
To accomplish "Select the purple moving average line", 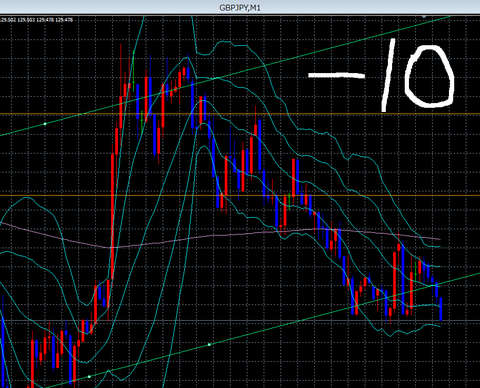I will point(220,236).
